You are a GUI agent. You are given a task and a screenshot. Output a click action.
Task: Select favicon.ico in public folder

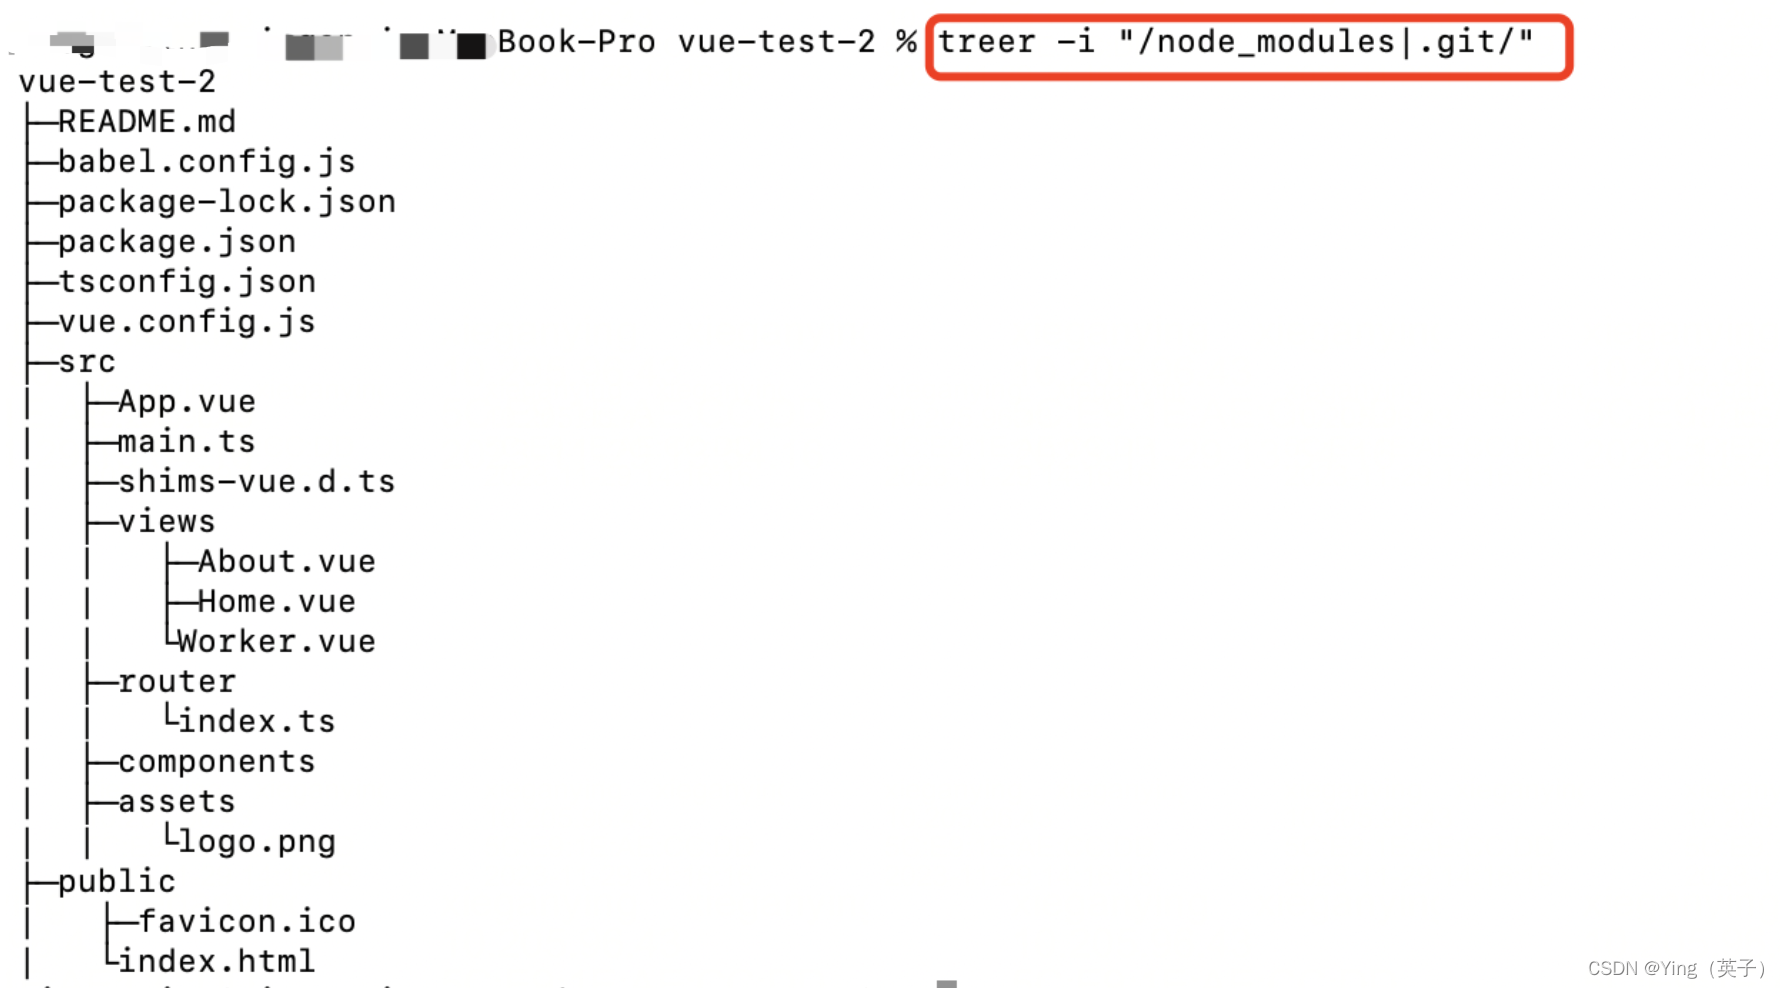[x=247, y=922]
